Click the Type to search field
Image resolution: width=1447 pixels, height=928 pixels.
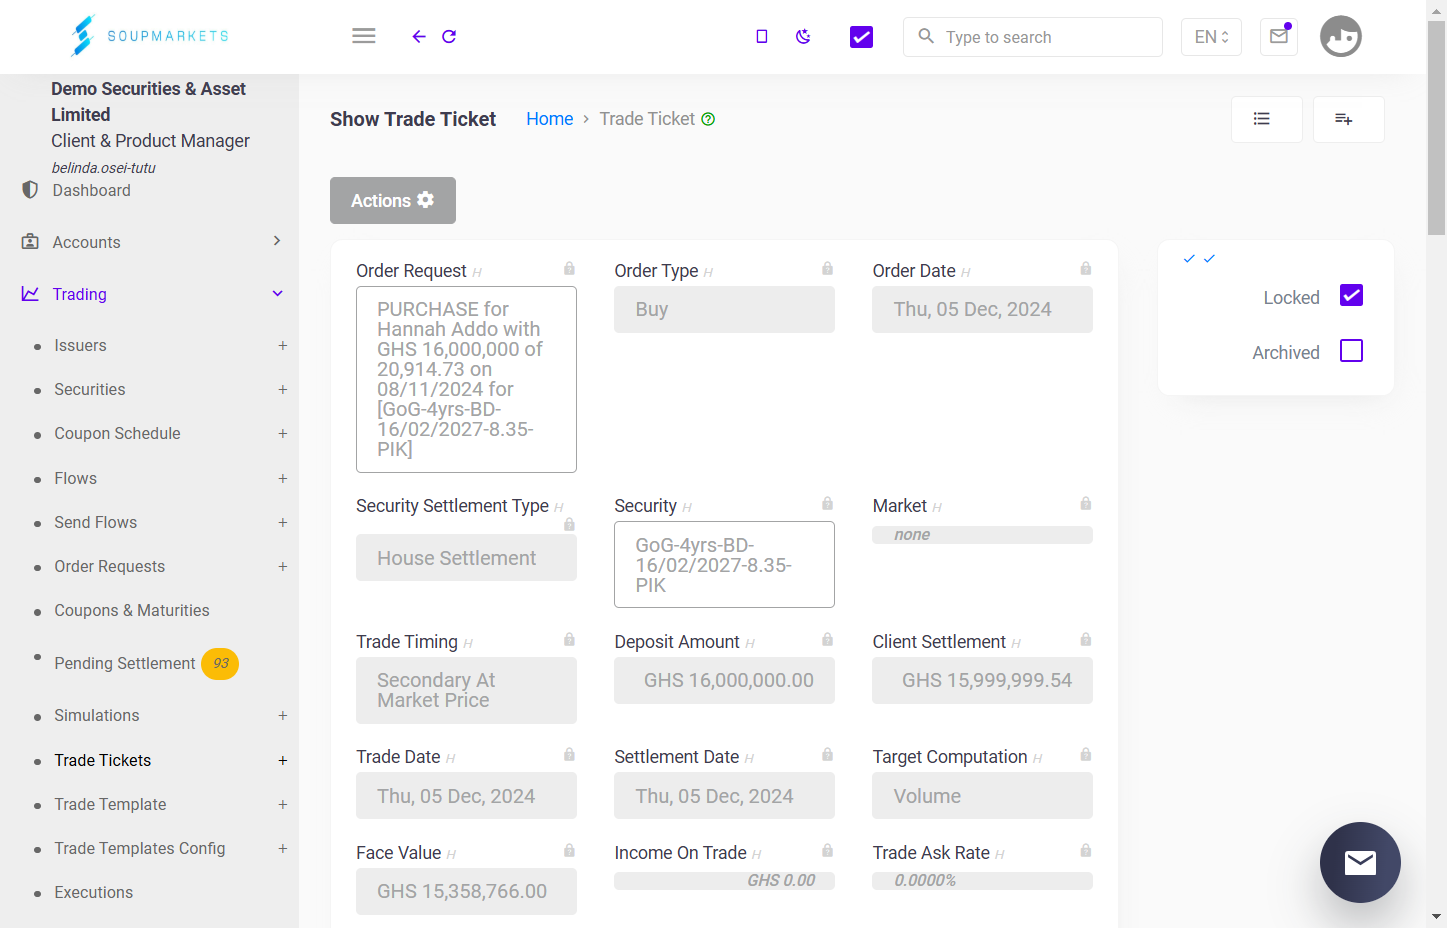[x=1033, y=37]
